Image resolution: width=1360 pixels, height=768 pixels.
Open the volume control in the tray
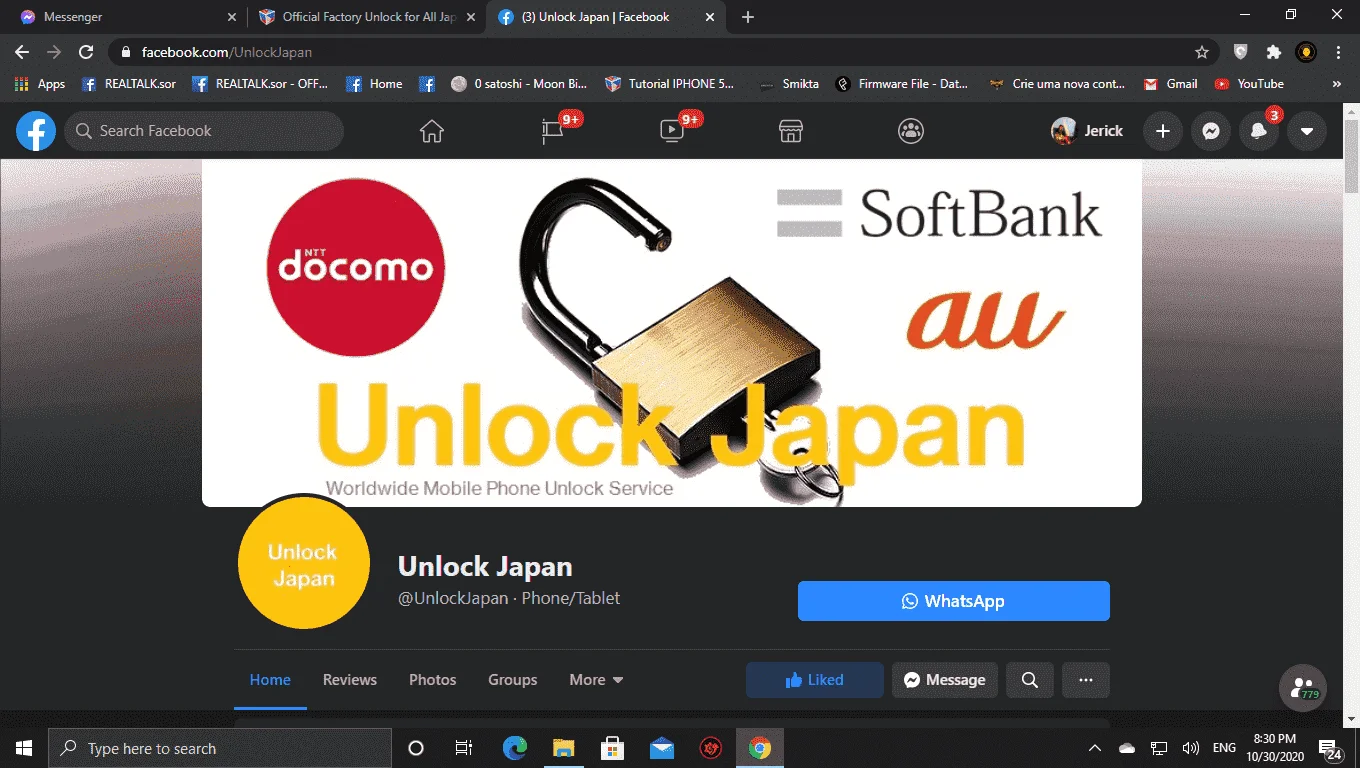pyautogui.click(x=1190, y=748)
